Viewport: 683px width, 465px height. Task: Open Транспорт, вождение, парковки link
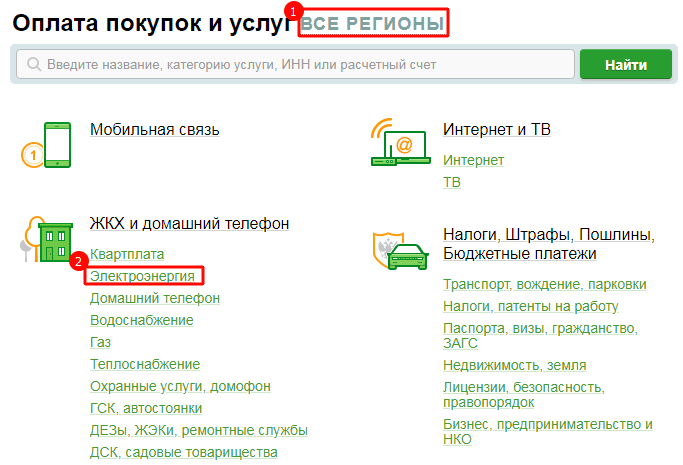(x=544, y=284)
